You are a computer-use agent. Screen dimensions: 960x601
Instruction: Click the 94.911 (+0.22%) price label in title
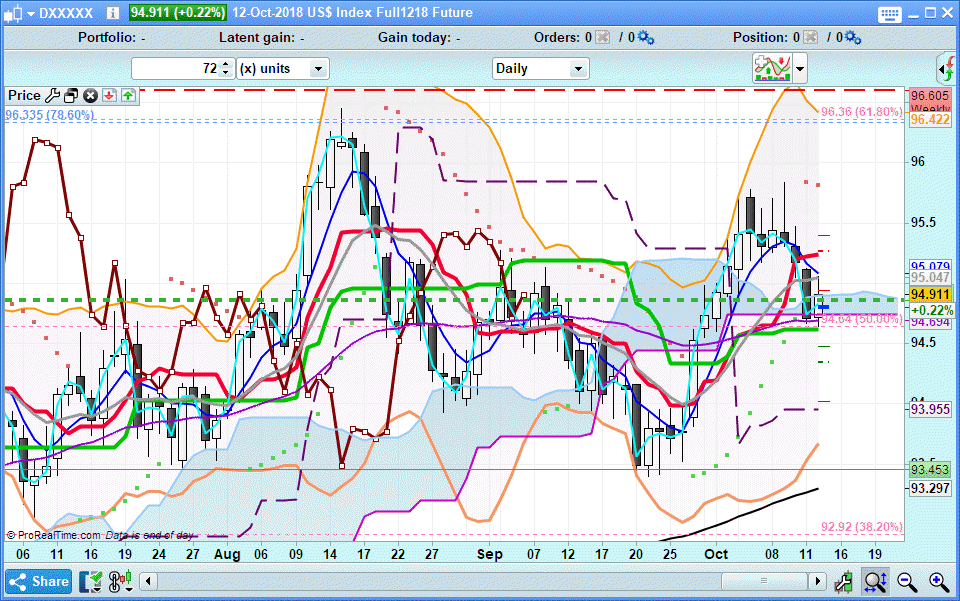(x=178, y=12)
